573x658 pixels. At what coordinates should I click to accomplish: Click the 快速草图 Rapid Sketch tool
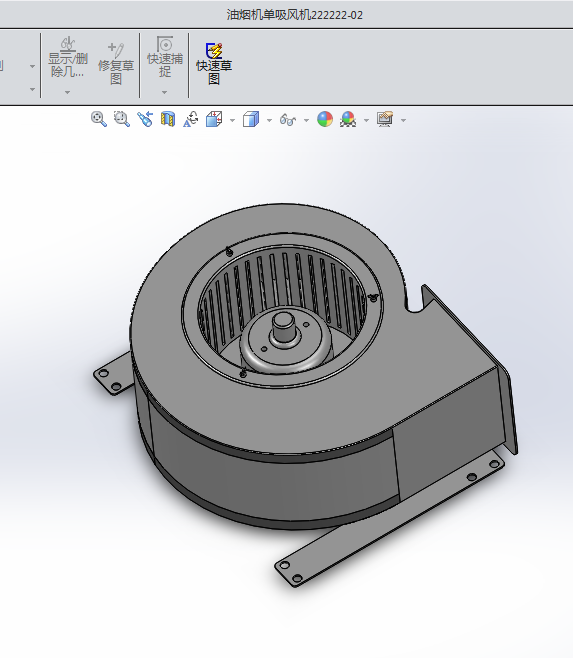click(x=214, y=64)
